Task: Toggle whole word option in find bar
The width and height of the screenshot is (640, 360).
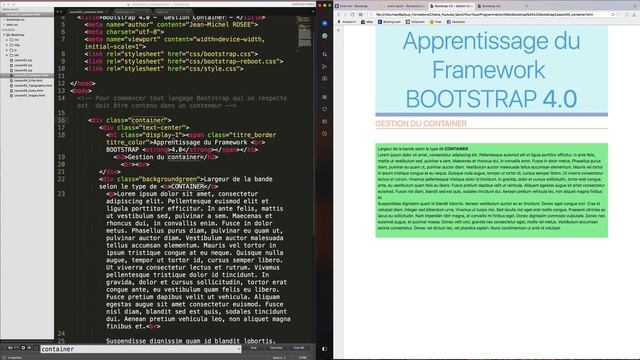Action: tap(16, 348)
